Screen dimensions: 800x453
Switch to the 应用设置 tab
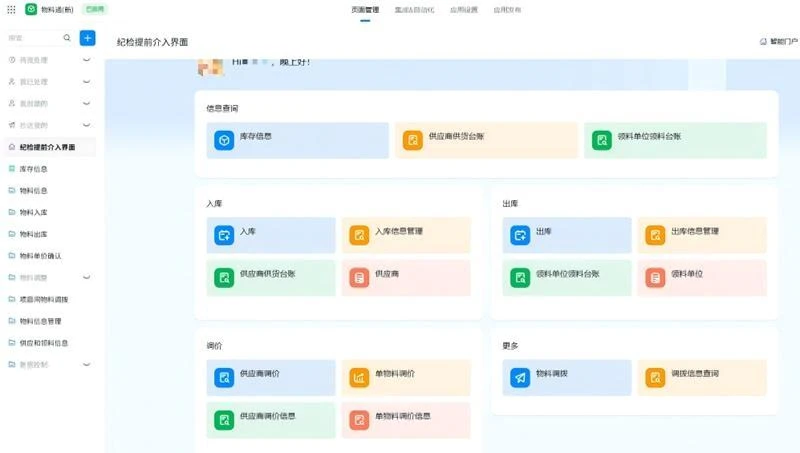(x=464, y=9)
